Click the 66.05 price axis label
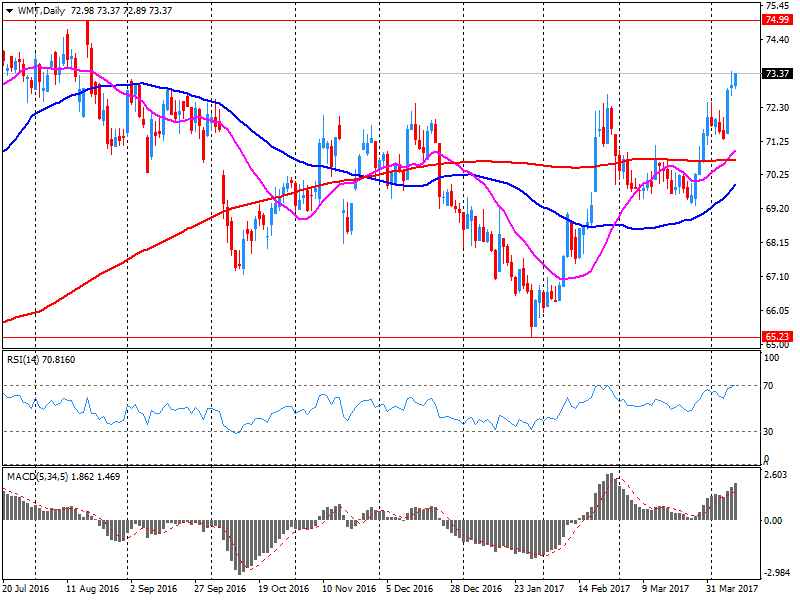This screenshot has width=800, height=600. (777, 311)
